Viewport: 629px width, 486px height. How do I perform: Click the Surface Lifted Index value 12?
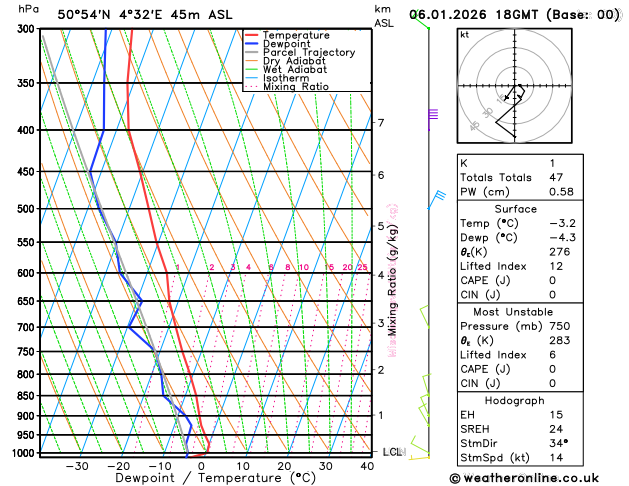pos(556,267)
